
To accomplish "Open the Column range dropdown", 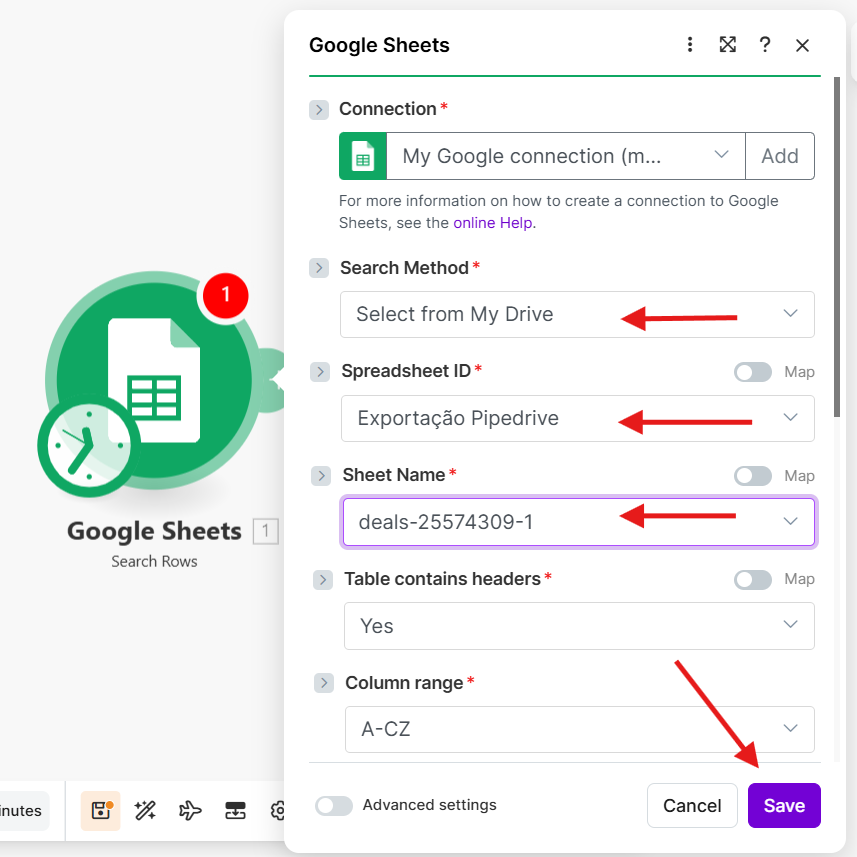I will click(580, 729).
